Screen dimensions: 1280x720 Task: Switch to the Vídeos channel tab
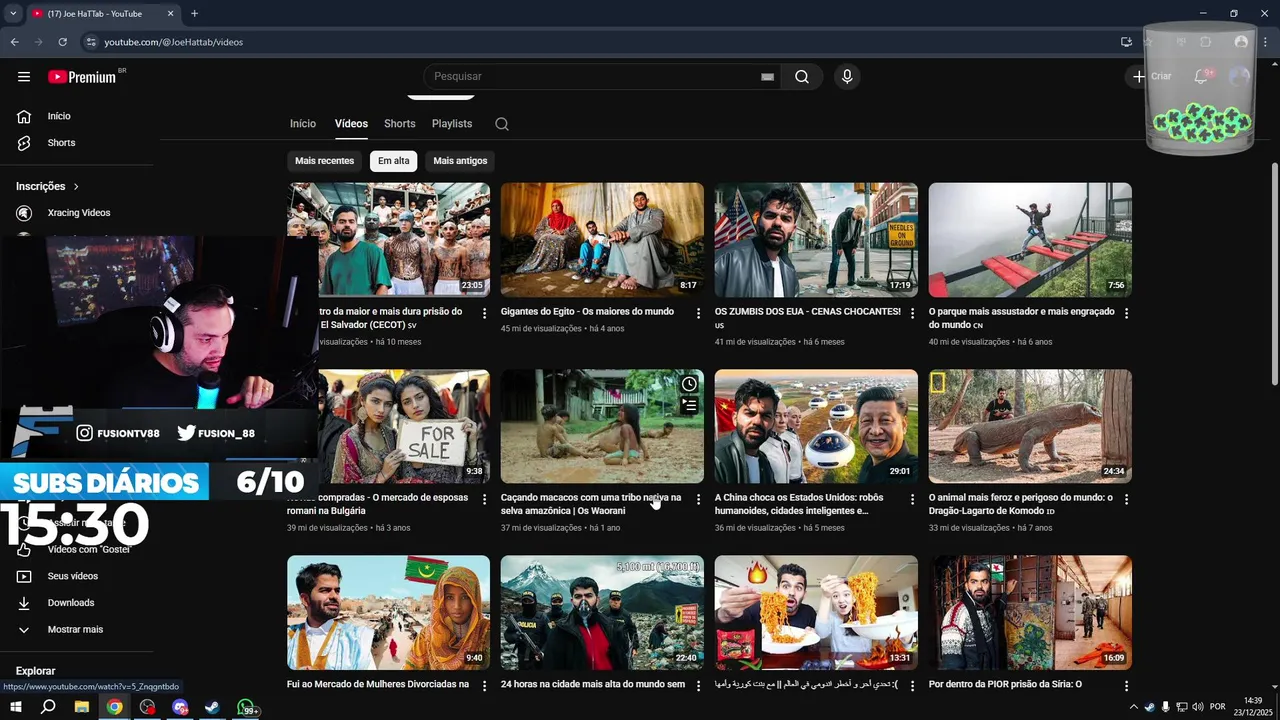click(351, 124)
